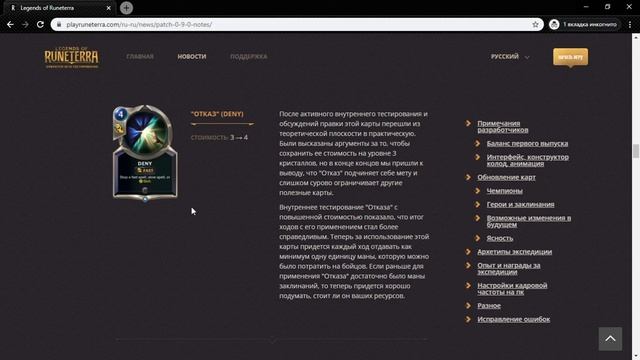Jump to Примечания разработчиков section
Image resolution: width=640 pixels, height=360 pixels.
click(502, 127)
